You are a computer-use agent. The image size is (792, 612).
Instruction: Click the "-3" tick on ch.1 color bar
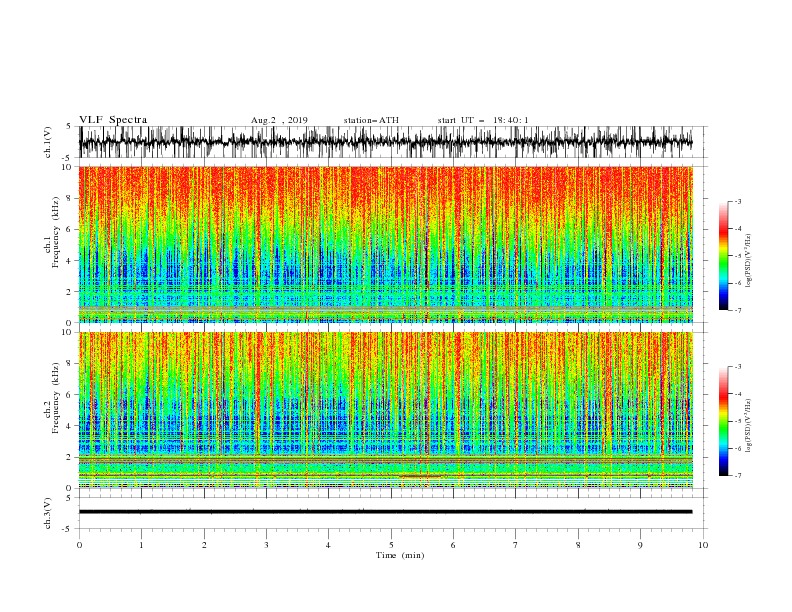point(737,201)
